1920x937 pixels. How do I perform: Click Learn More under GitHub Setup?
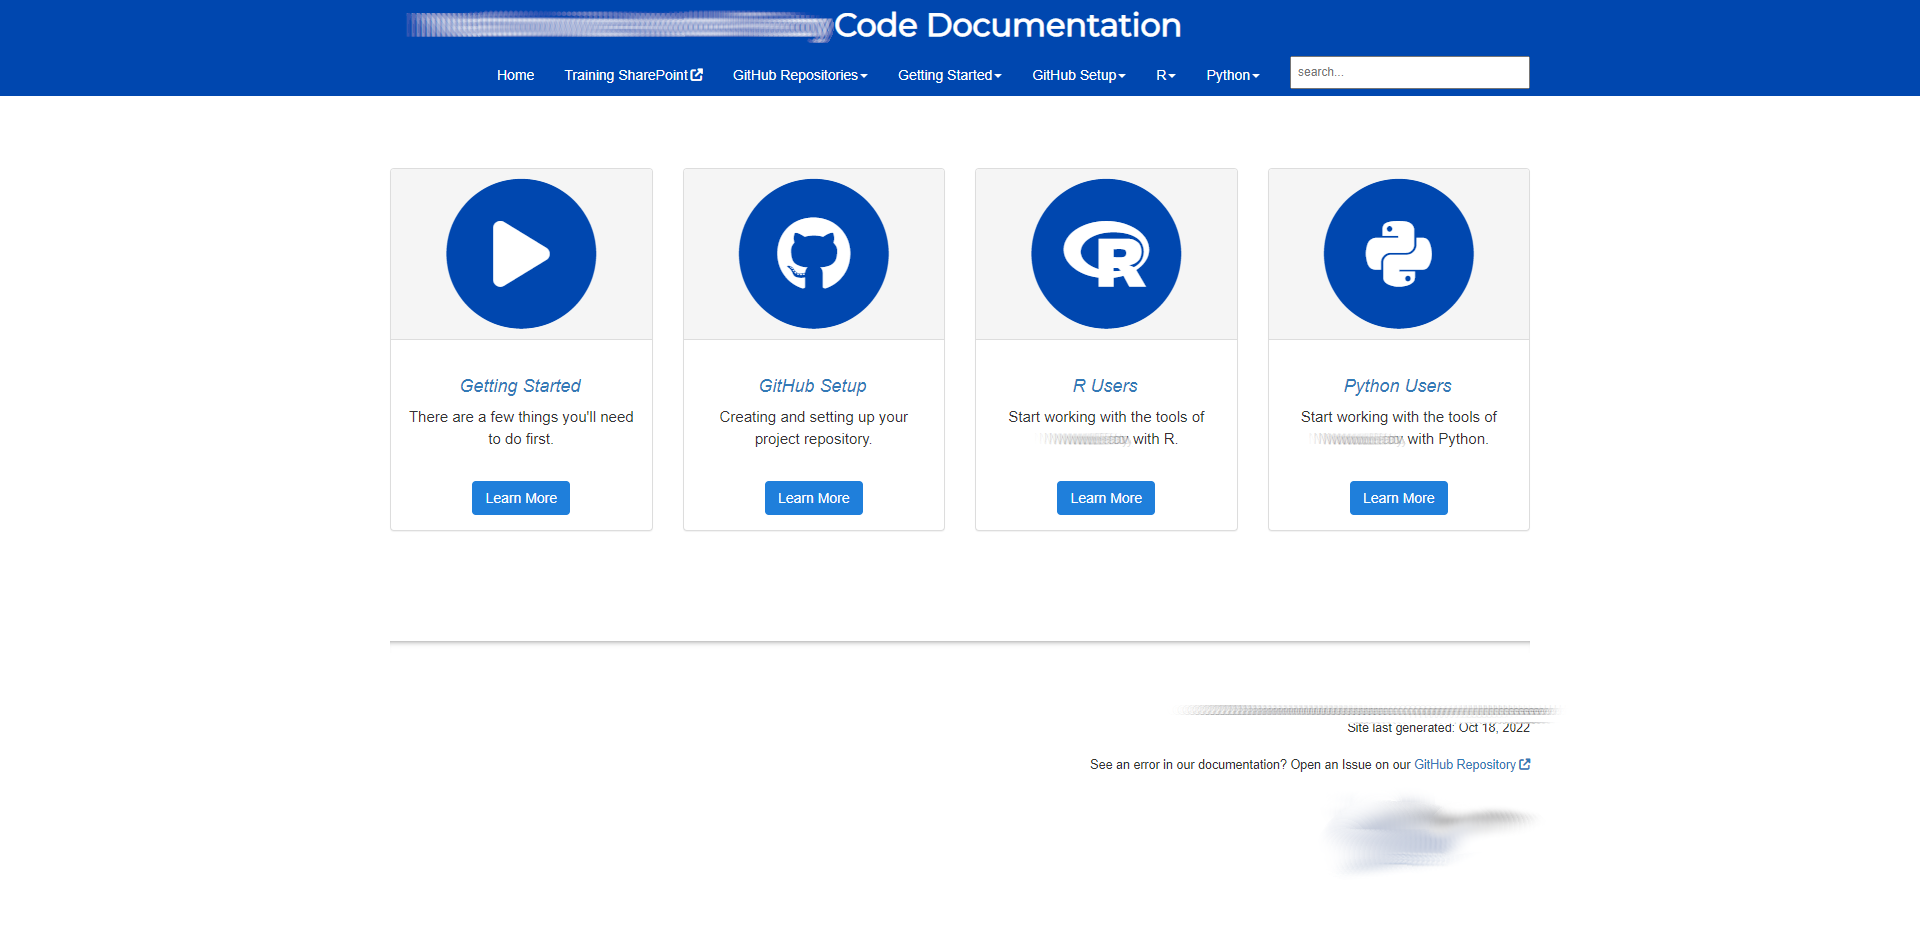tap(814, 498)
